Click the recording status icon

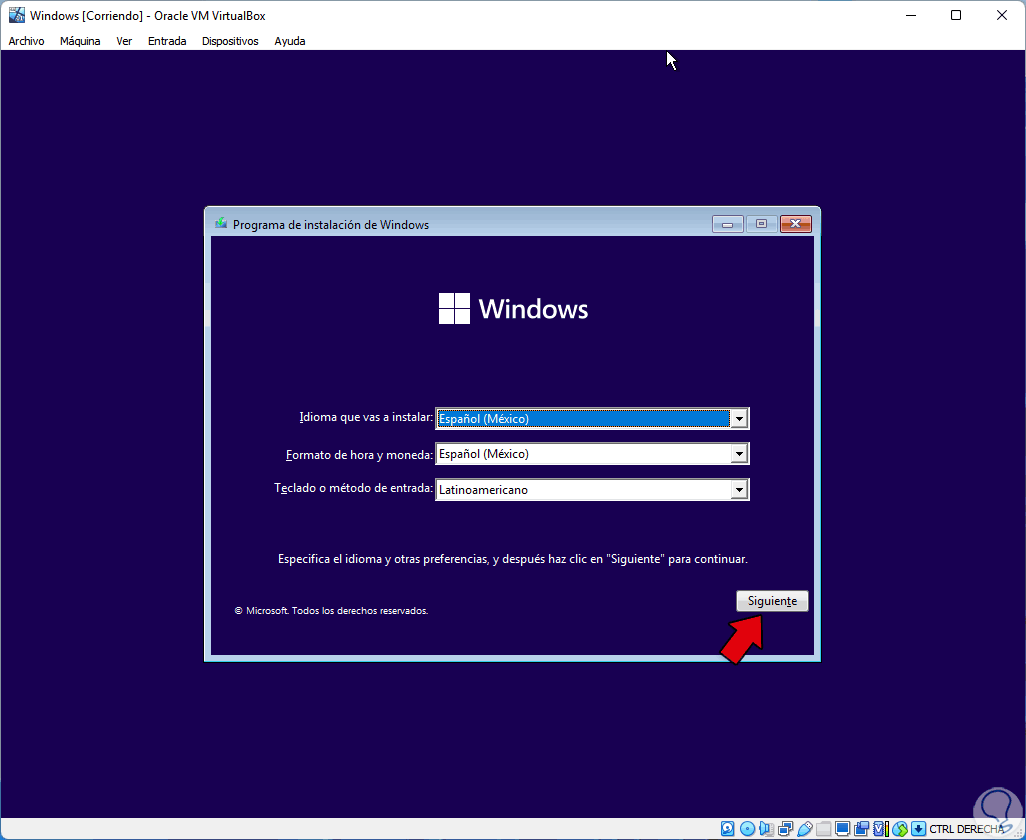point(862,829)
